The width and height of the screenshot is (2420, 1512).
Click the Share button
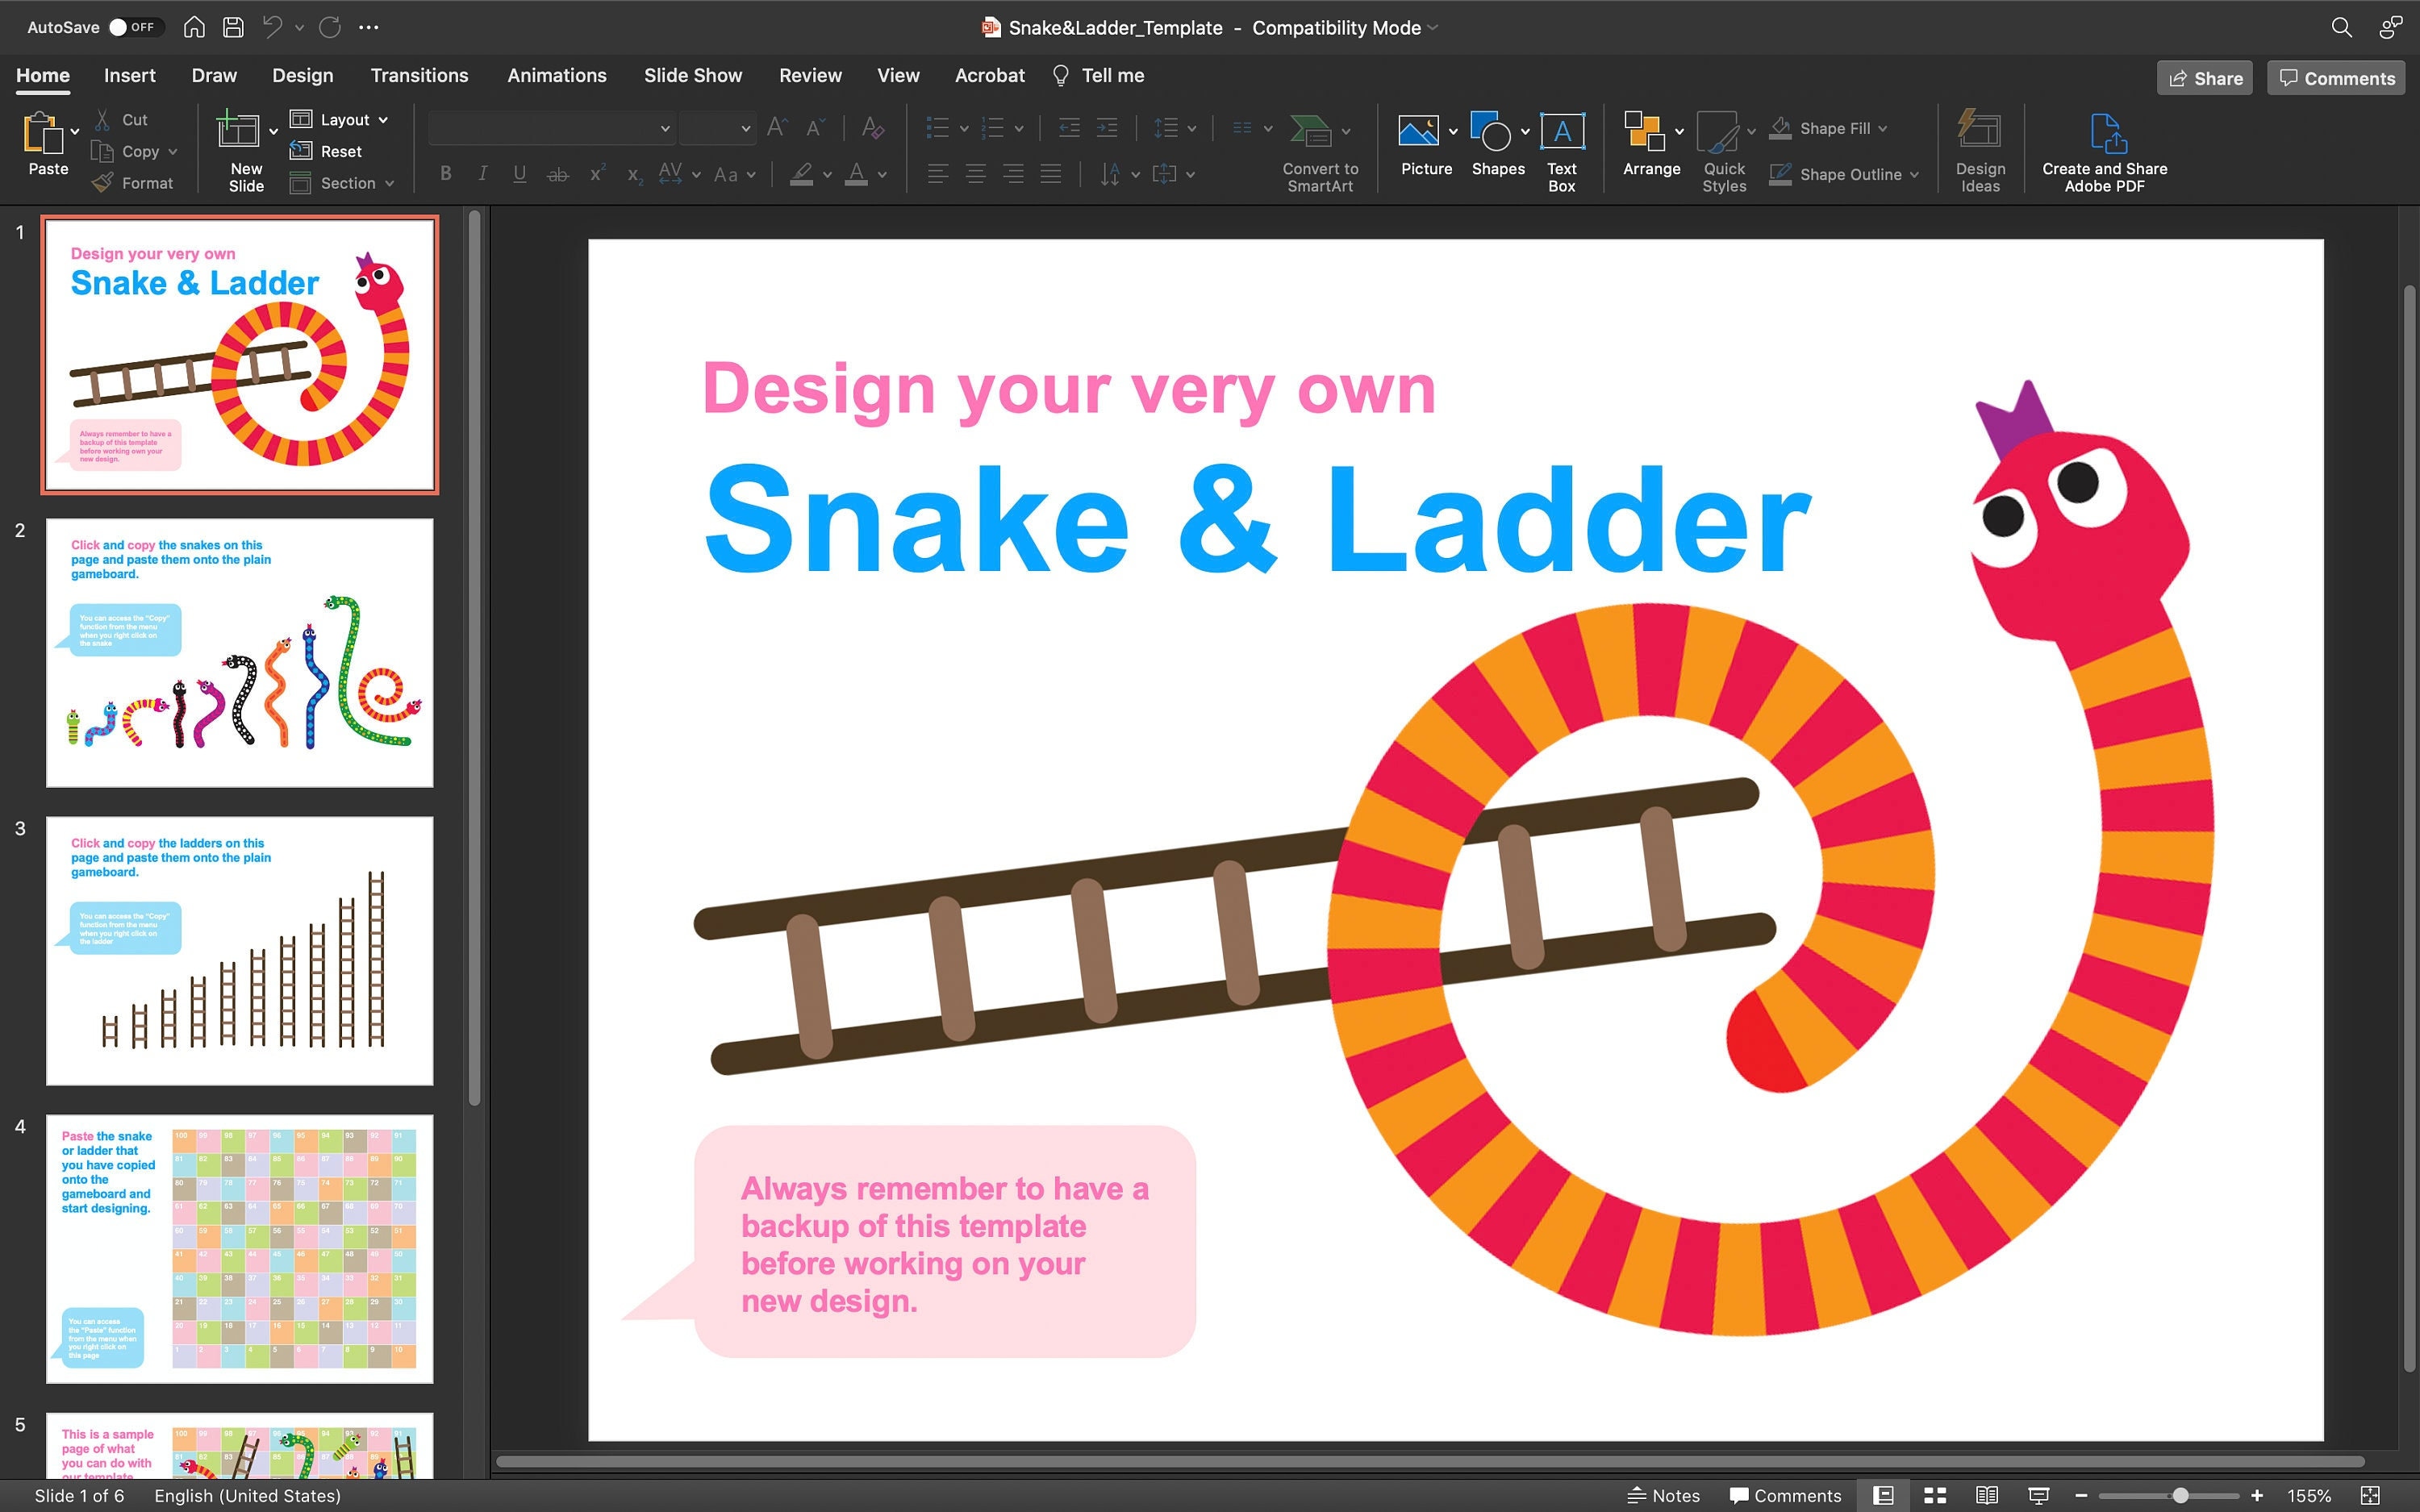2205,78
